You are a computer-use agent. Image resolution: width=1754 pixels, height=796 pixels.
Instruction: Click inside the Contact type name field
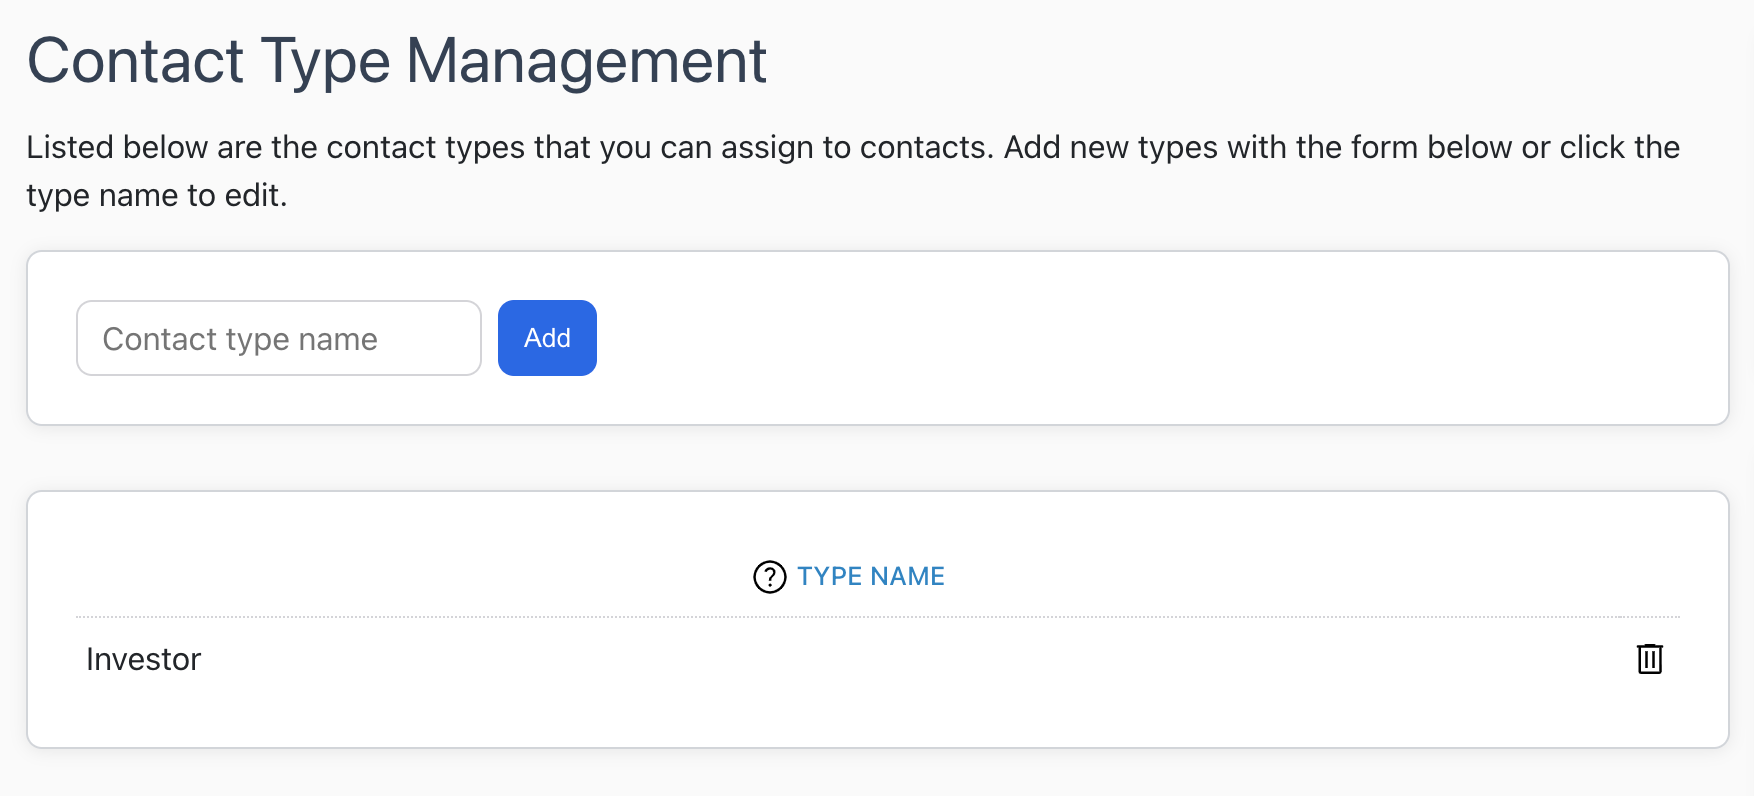(x=278, y=338)
